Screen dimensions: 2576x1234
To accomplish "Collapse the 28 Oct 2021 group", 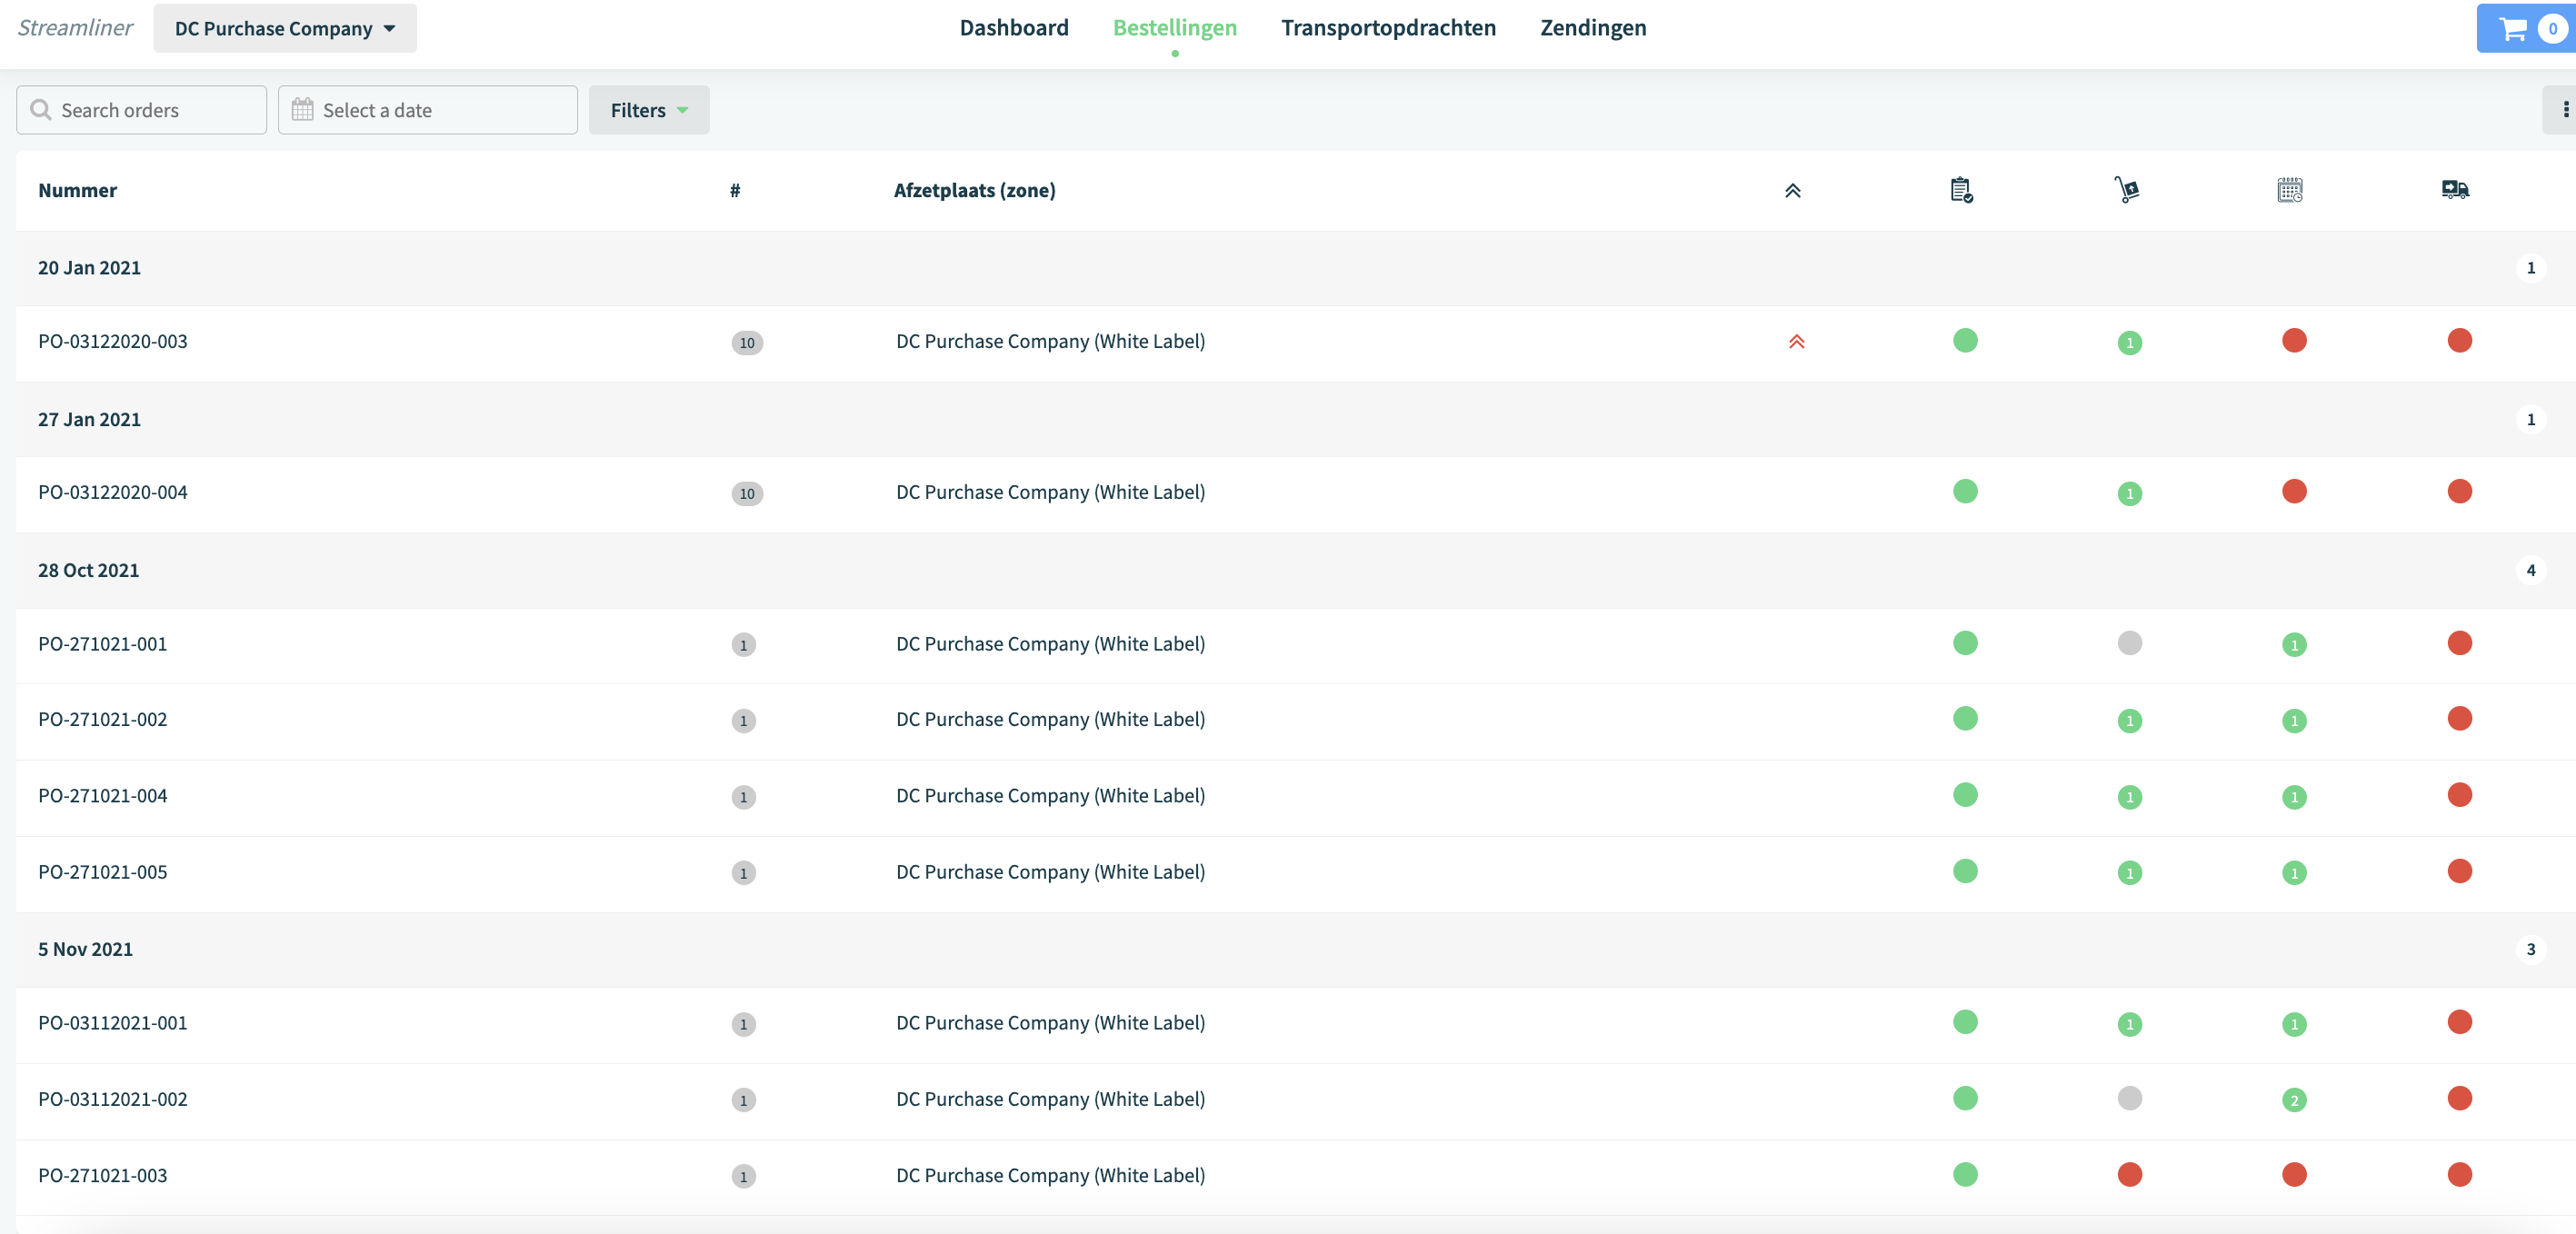I will 1295,571.
